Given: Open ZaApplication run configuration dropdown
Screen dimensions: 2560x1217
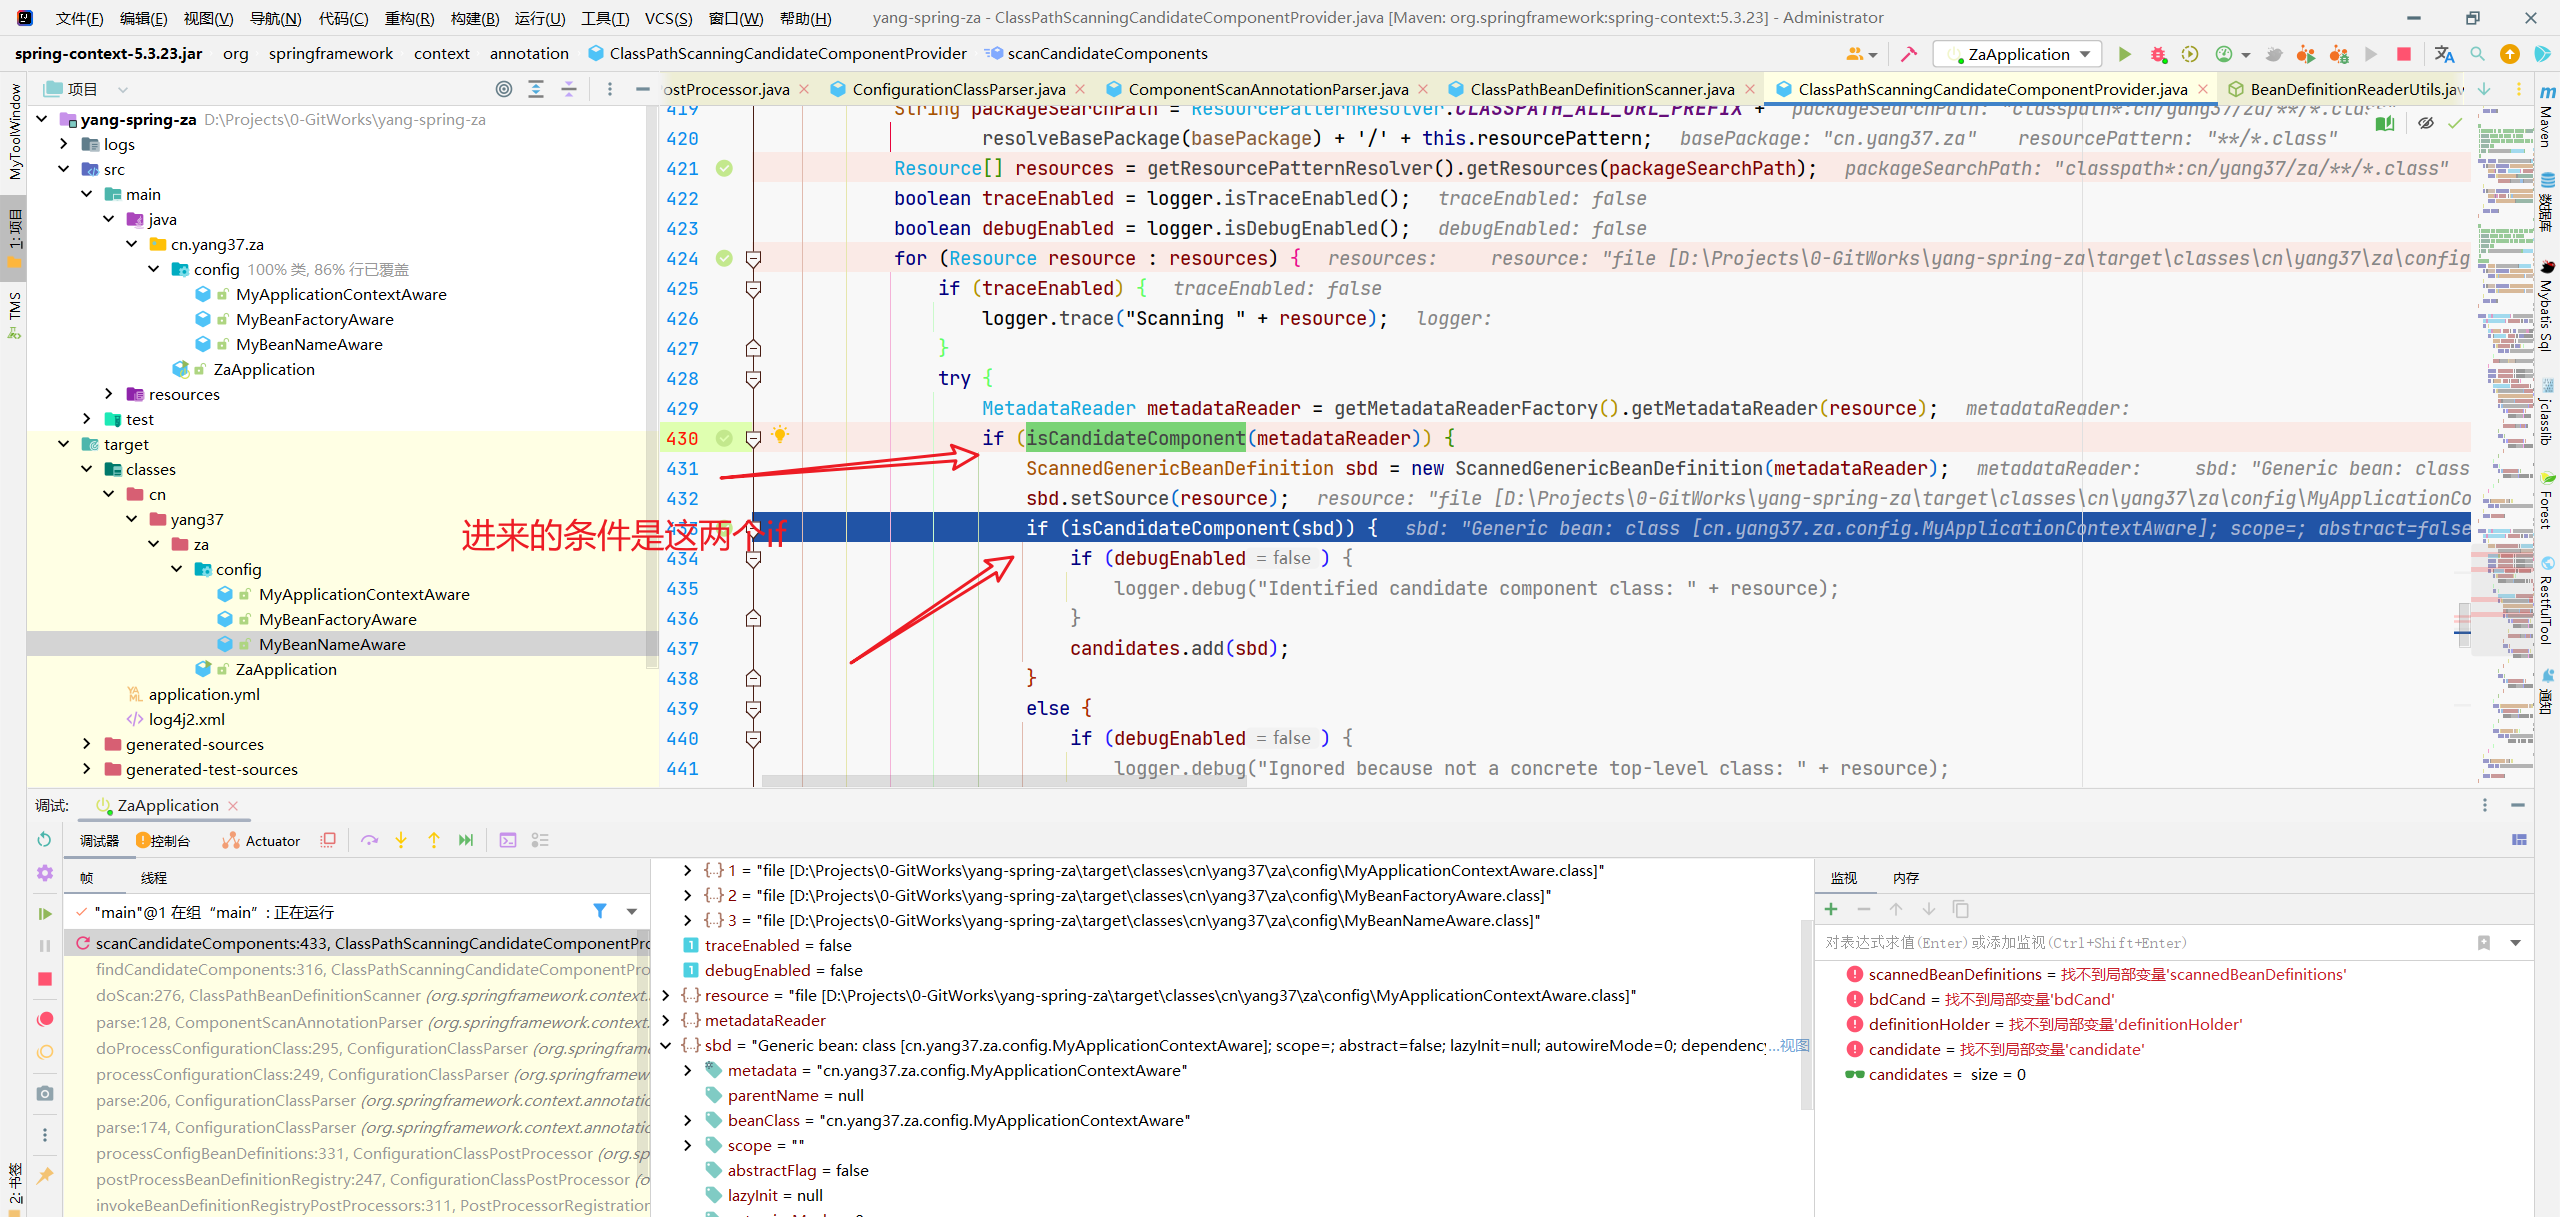Looking at the screenshot, I should pyautogui.click(x=2018, y=54).
